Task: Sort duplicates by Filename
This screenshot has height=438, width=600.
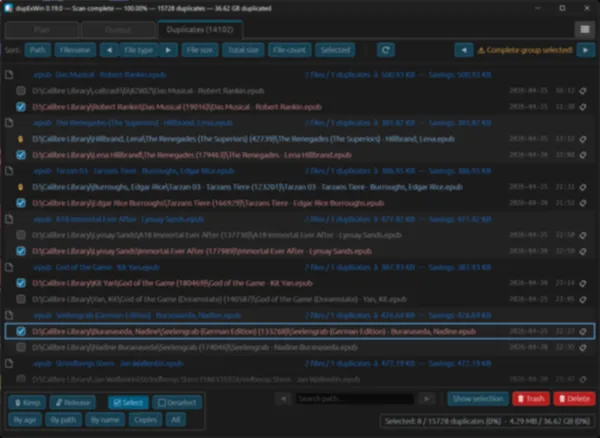Action: [75, 50]
